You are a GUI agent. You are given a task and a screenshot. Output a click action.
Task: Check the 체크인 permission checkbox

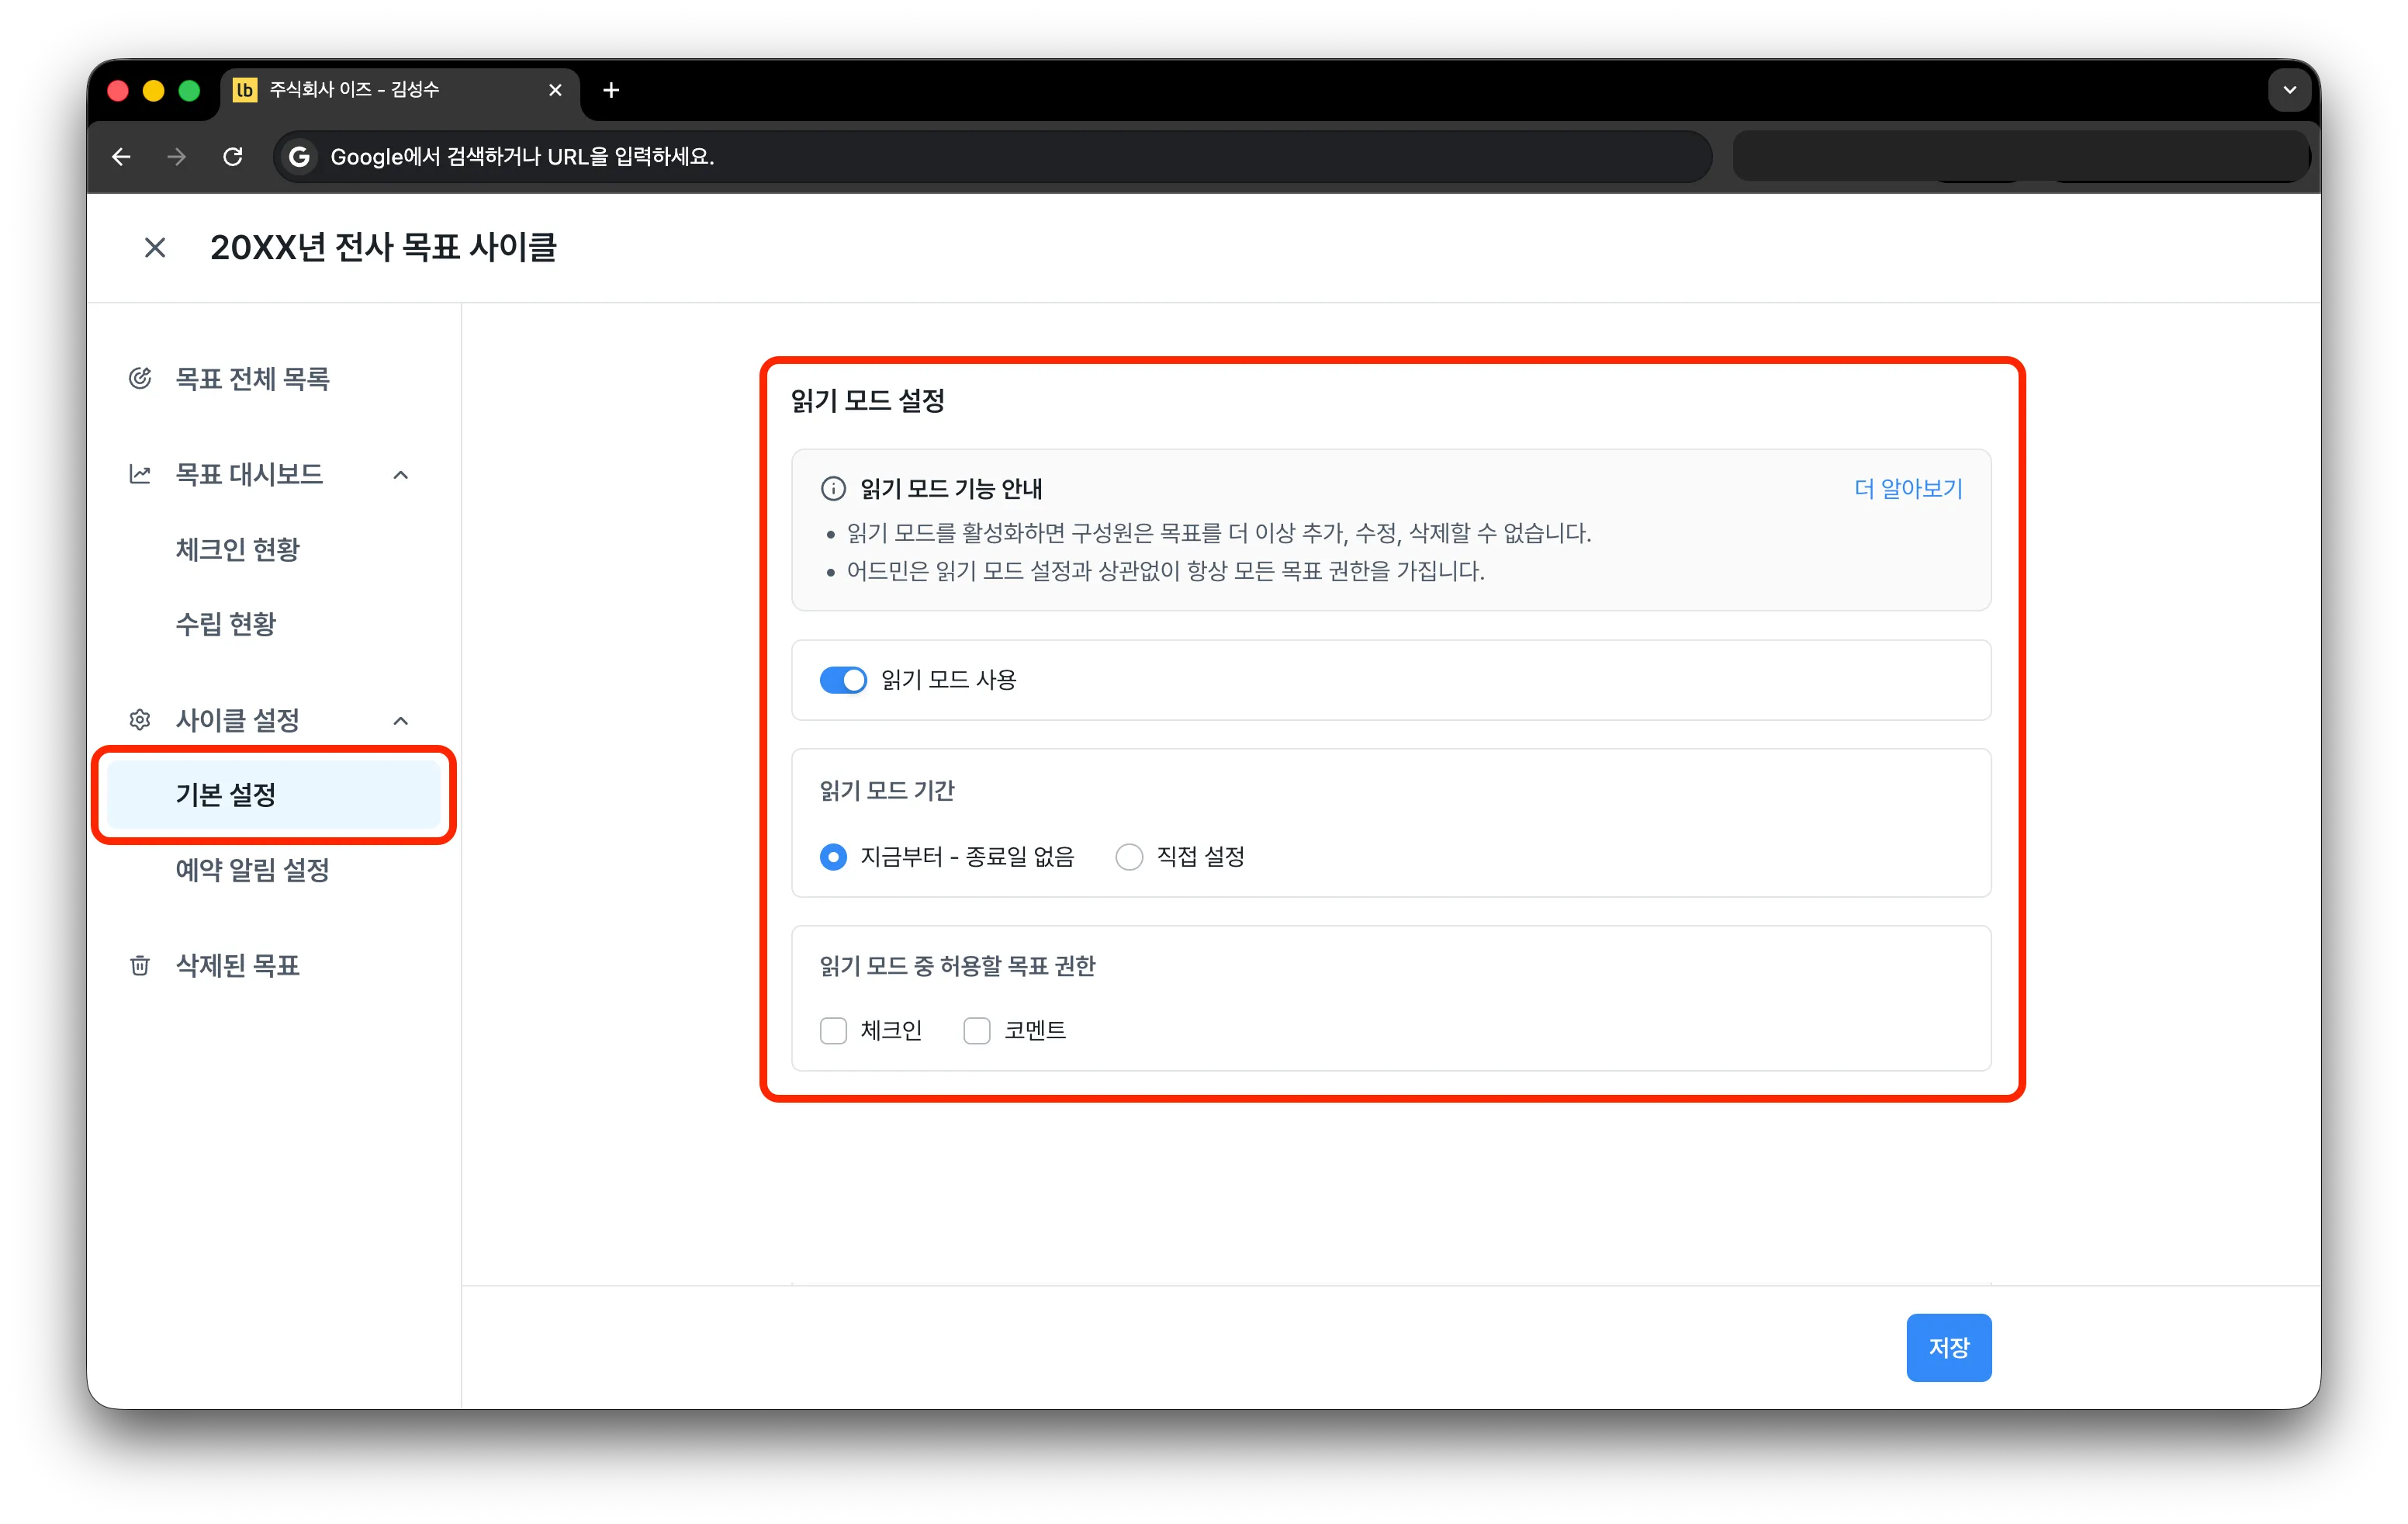click(833, 1030)
